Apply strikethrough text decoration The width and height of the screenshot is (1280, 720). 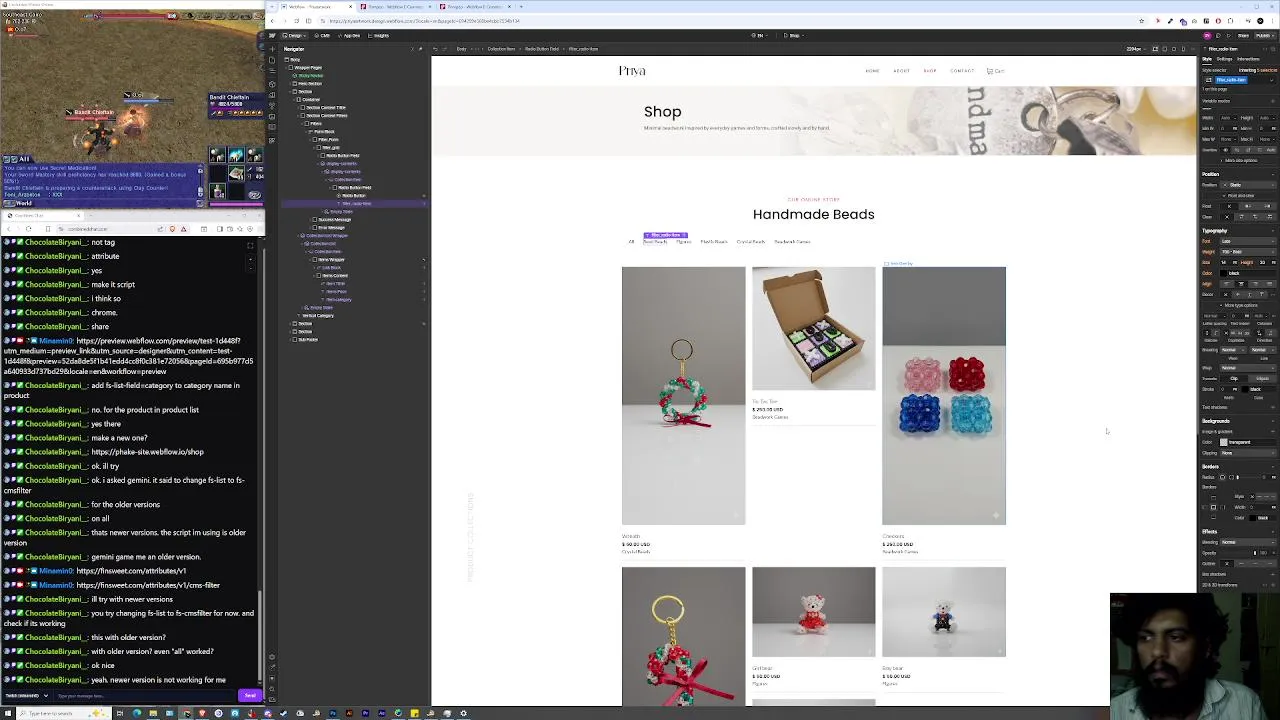(1239, 295)
